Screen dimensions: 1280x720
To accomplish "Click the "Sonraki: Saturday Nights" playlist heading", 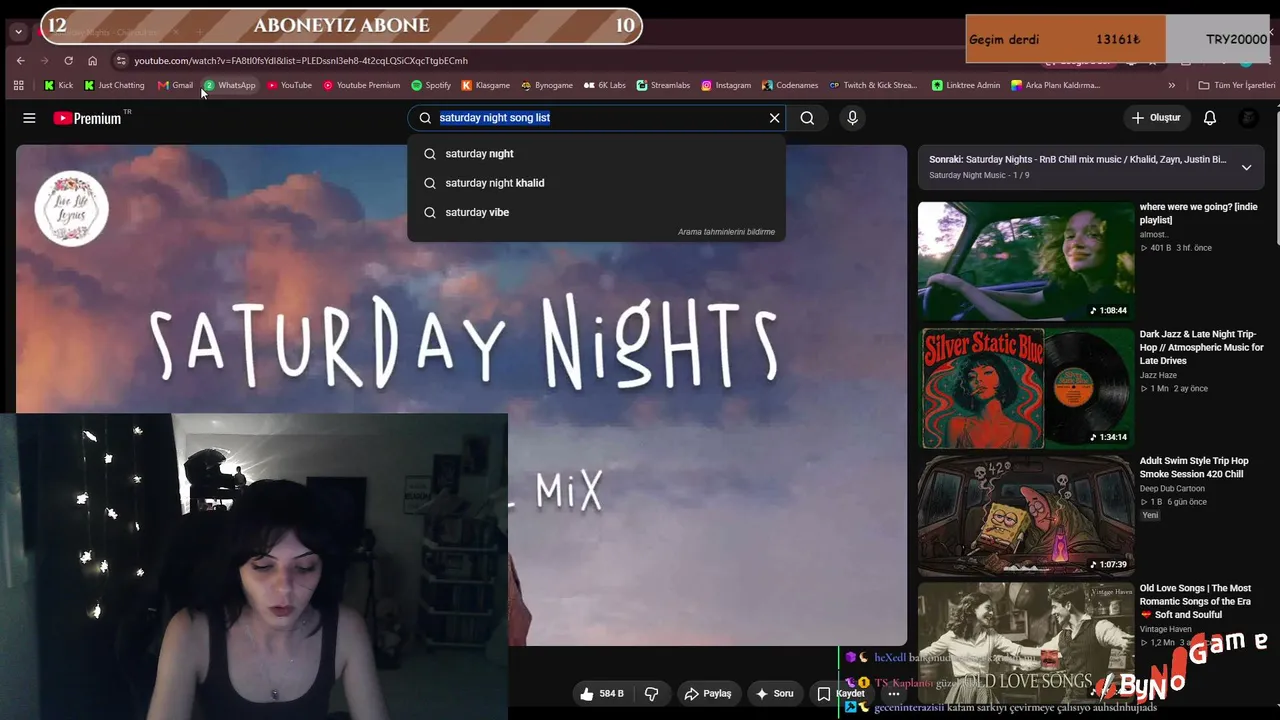I will [x=1077, y=160].
